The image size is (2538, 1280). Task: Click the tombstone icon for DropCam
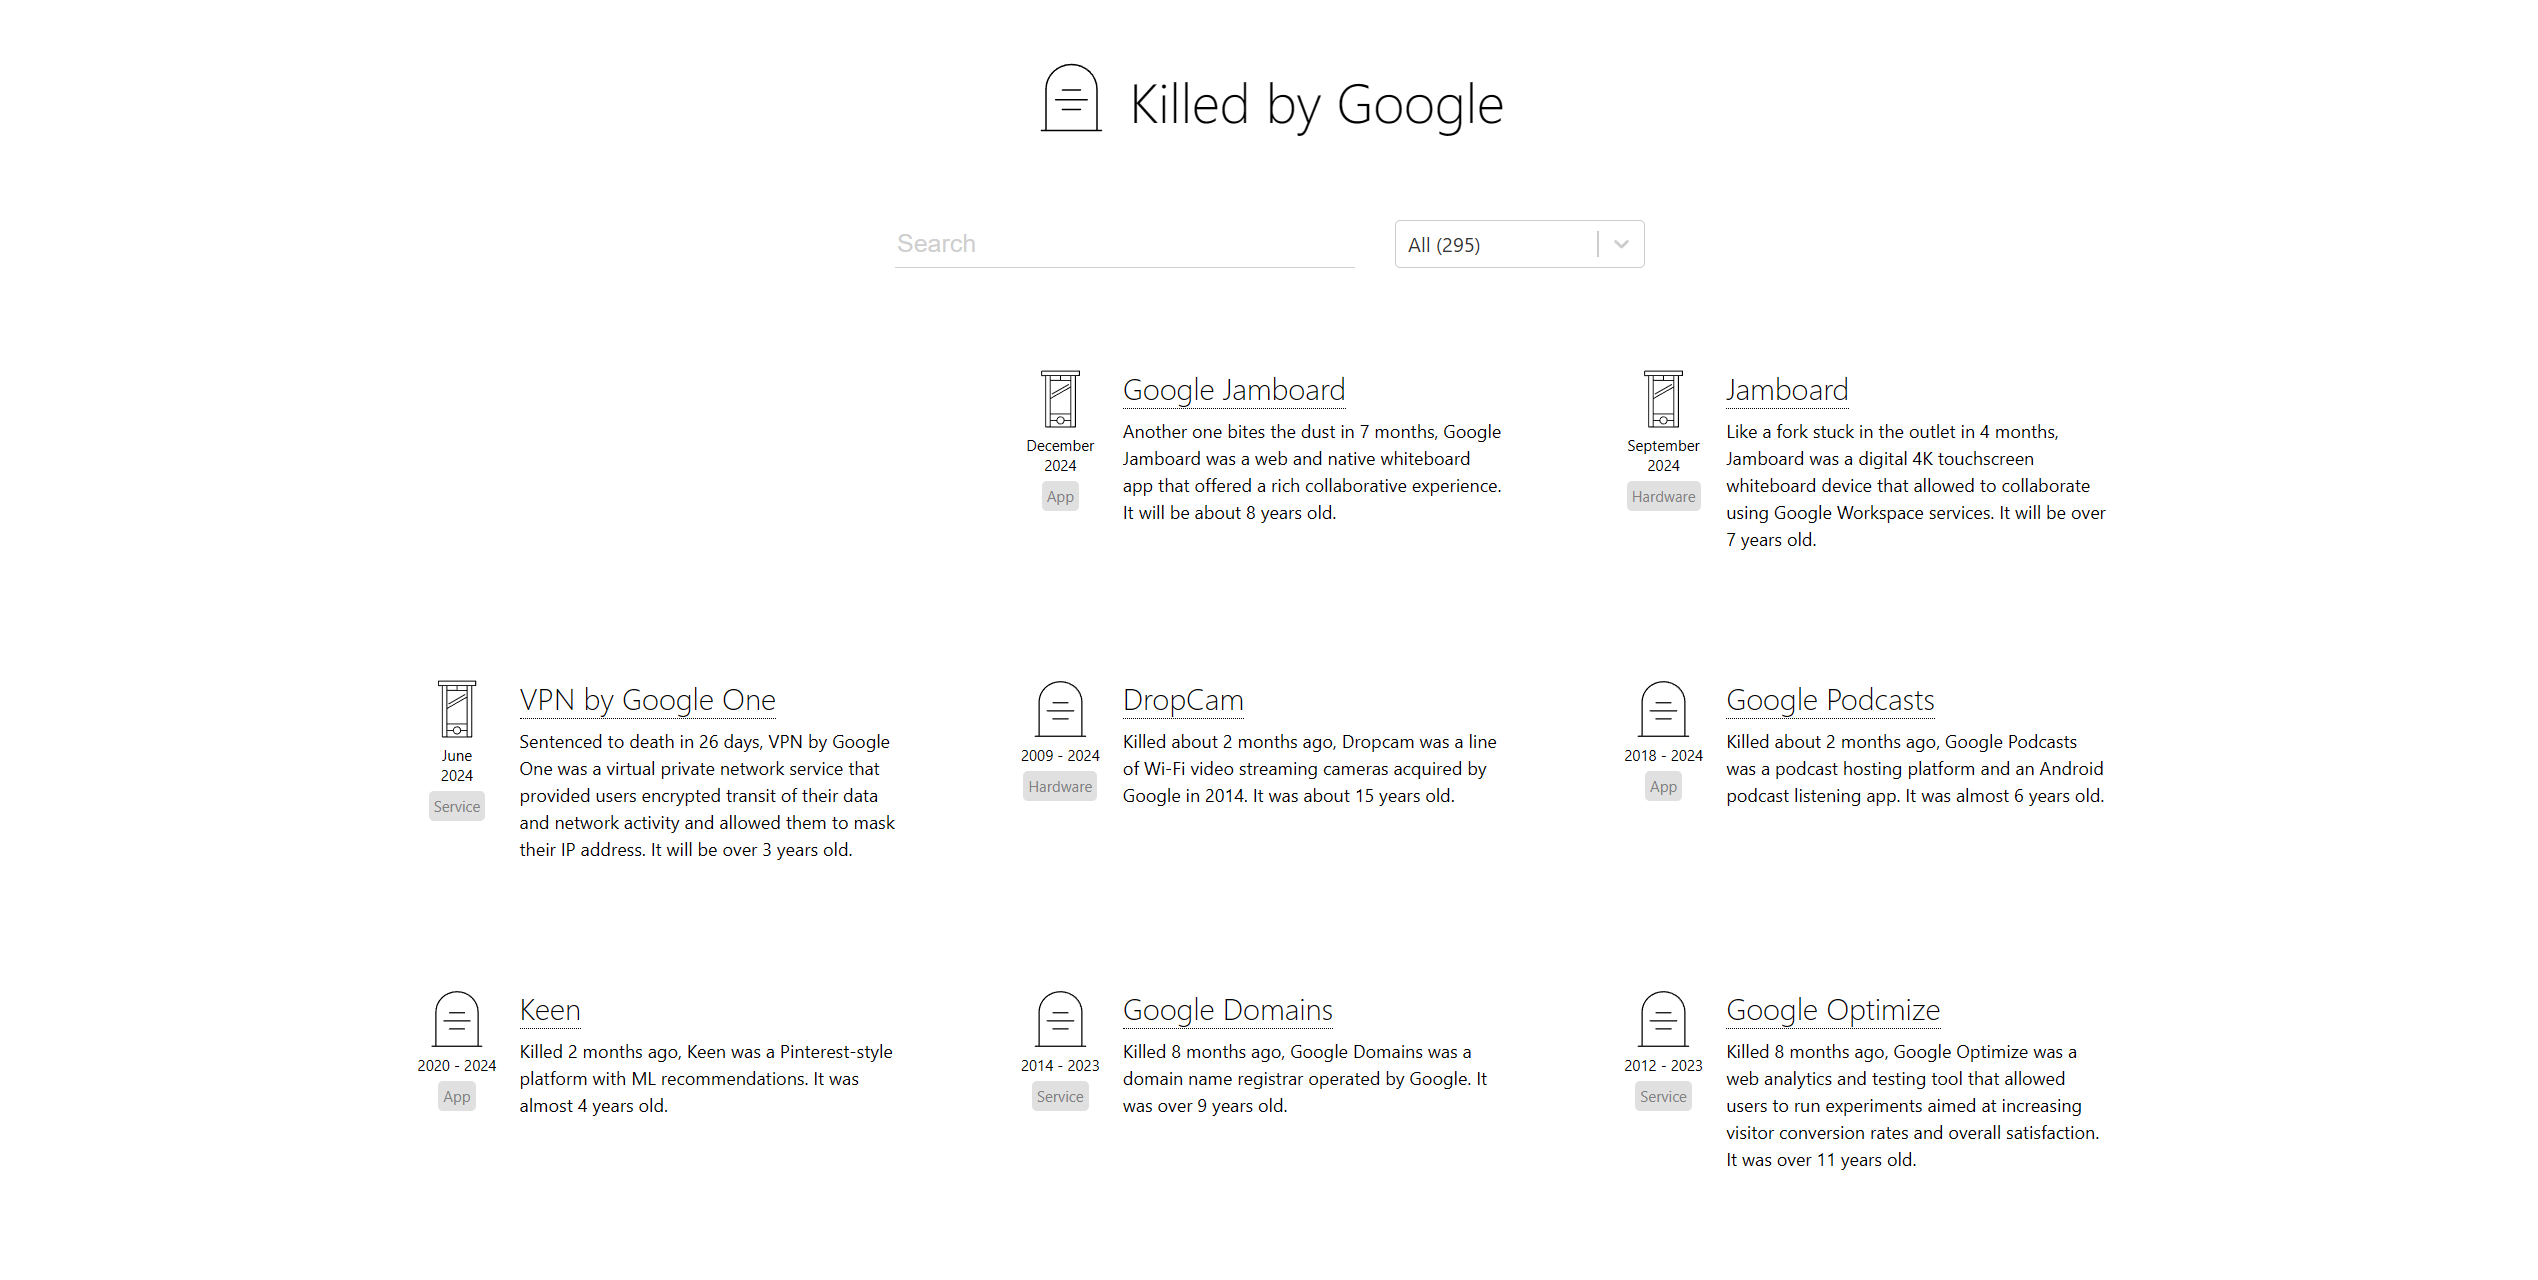coord(1060,709)
